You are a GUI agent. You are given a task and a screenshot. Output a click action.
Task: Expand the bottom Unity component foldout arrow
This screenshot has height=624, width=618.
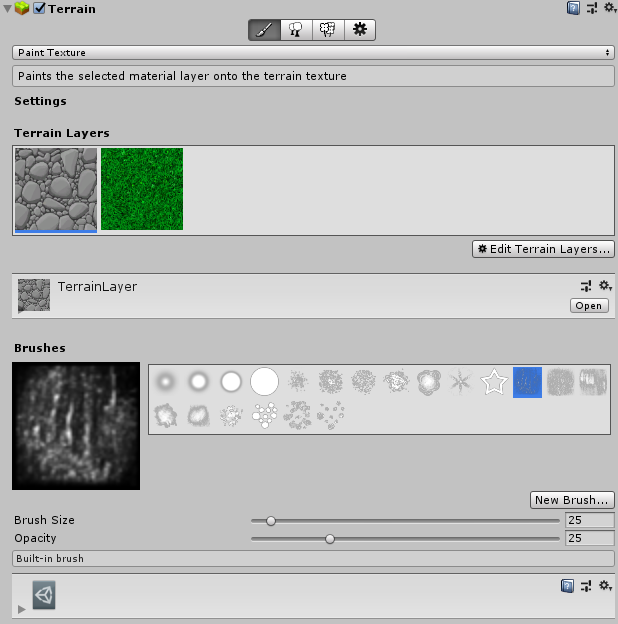coord(22,609)
